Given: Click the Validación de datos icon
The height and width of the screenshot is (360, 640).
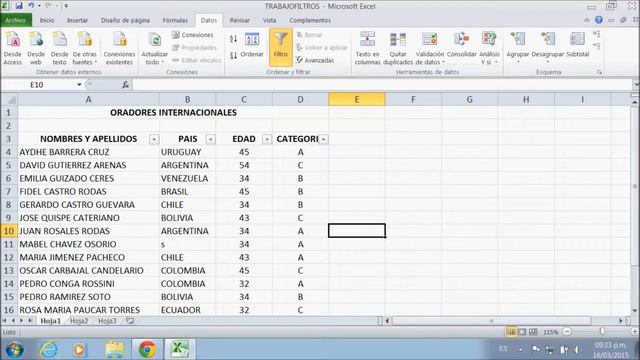Looking at the screenshot, I should (430, 40).
